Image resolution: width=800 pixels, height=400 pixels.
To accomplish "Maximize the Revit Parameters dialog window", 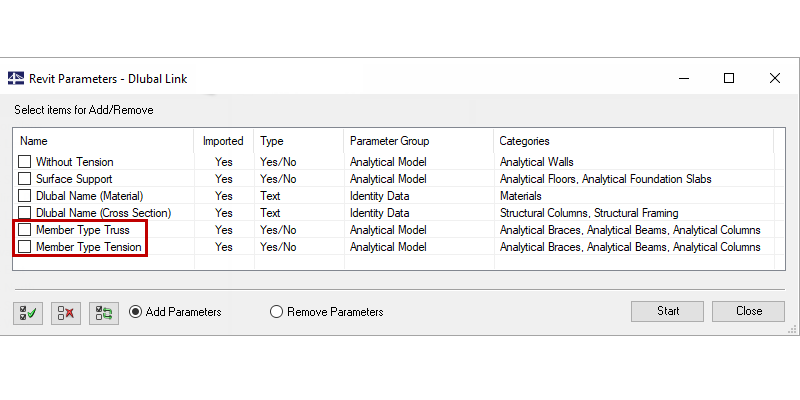I will (729, 79).
